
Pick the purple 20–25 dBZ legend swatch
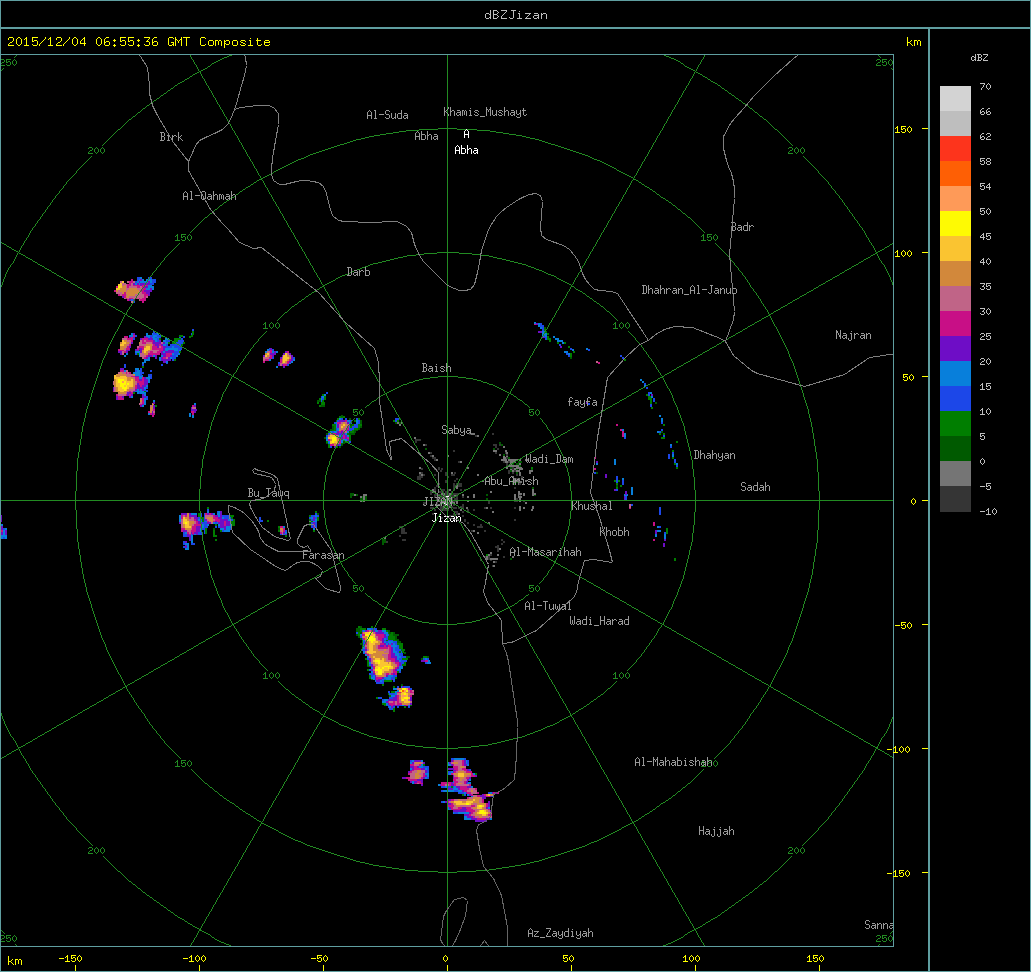[955, 349]
